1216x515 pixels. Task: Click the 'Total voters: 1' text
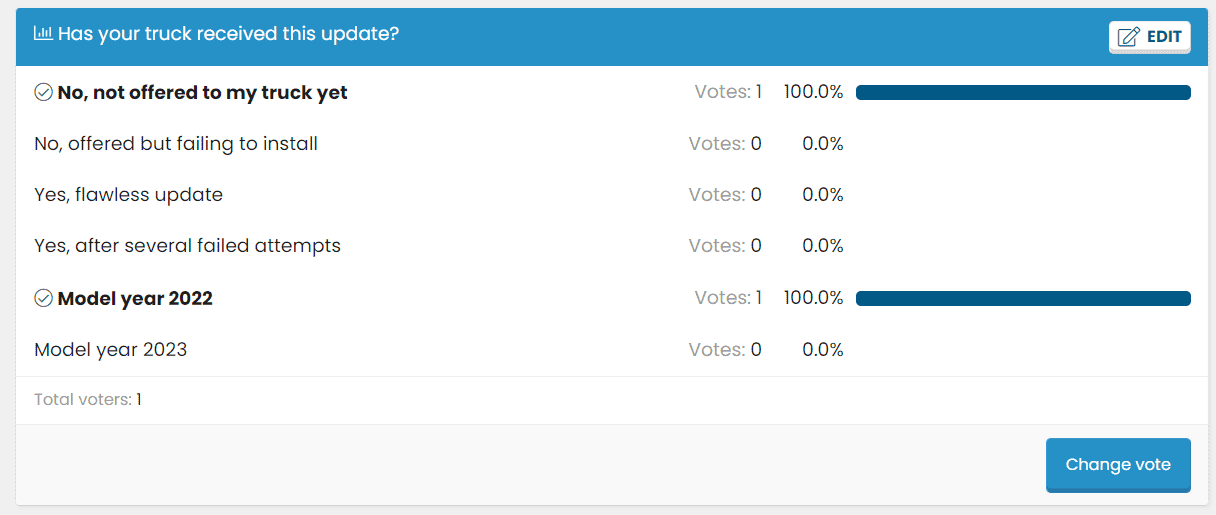[x=88, y=400]
